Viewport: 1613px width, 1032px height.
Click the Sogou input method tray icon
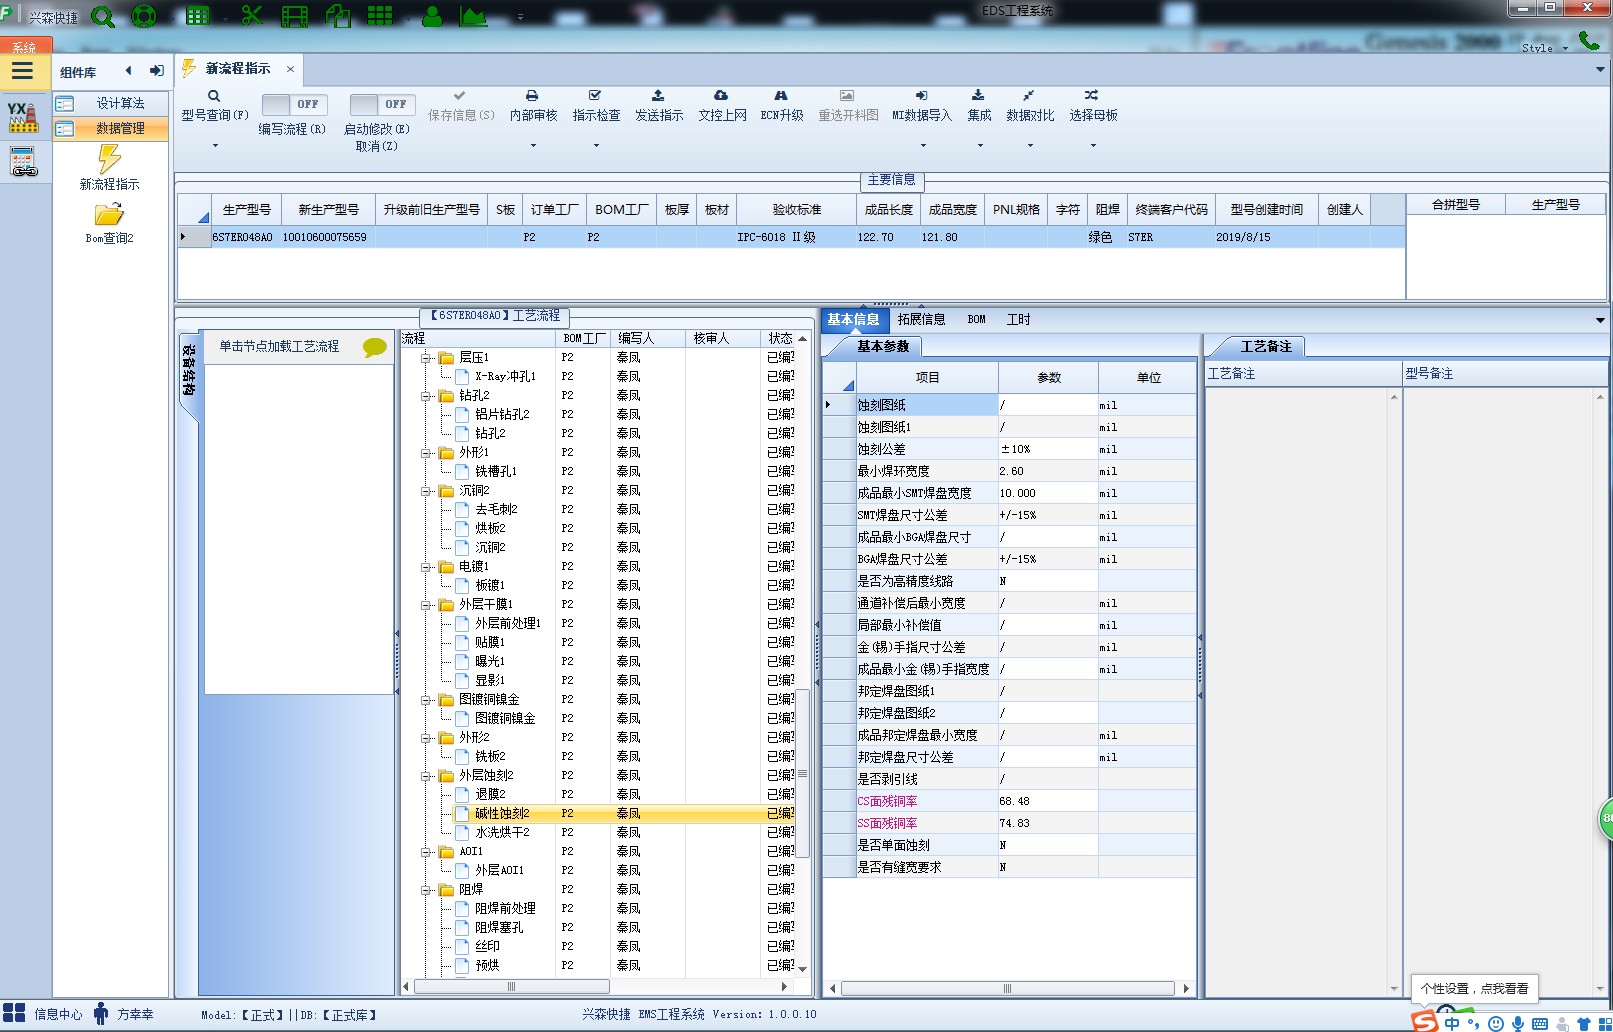(x=1424, y=1021)
